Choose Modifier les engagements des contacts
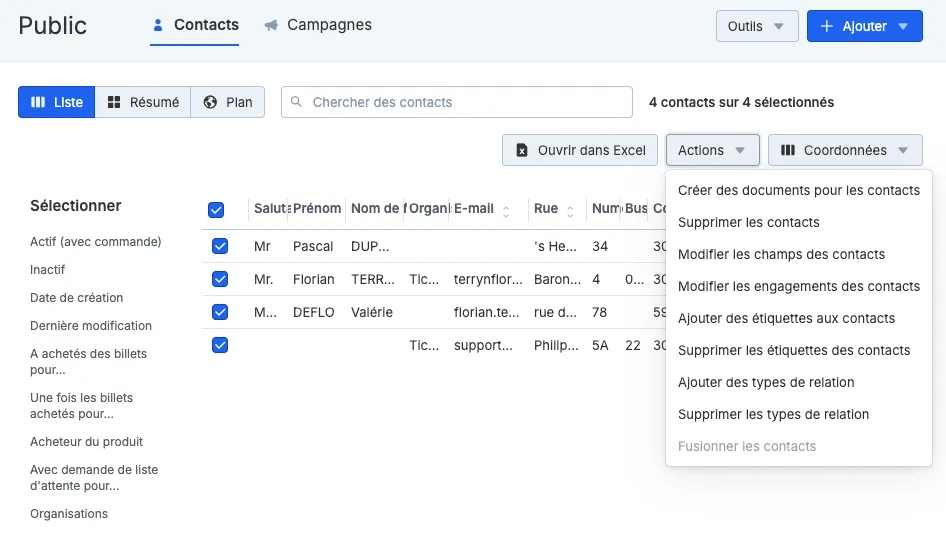This screenshot has height=533, width=946. click(799, 286)
